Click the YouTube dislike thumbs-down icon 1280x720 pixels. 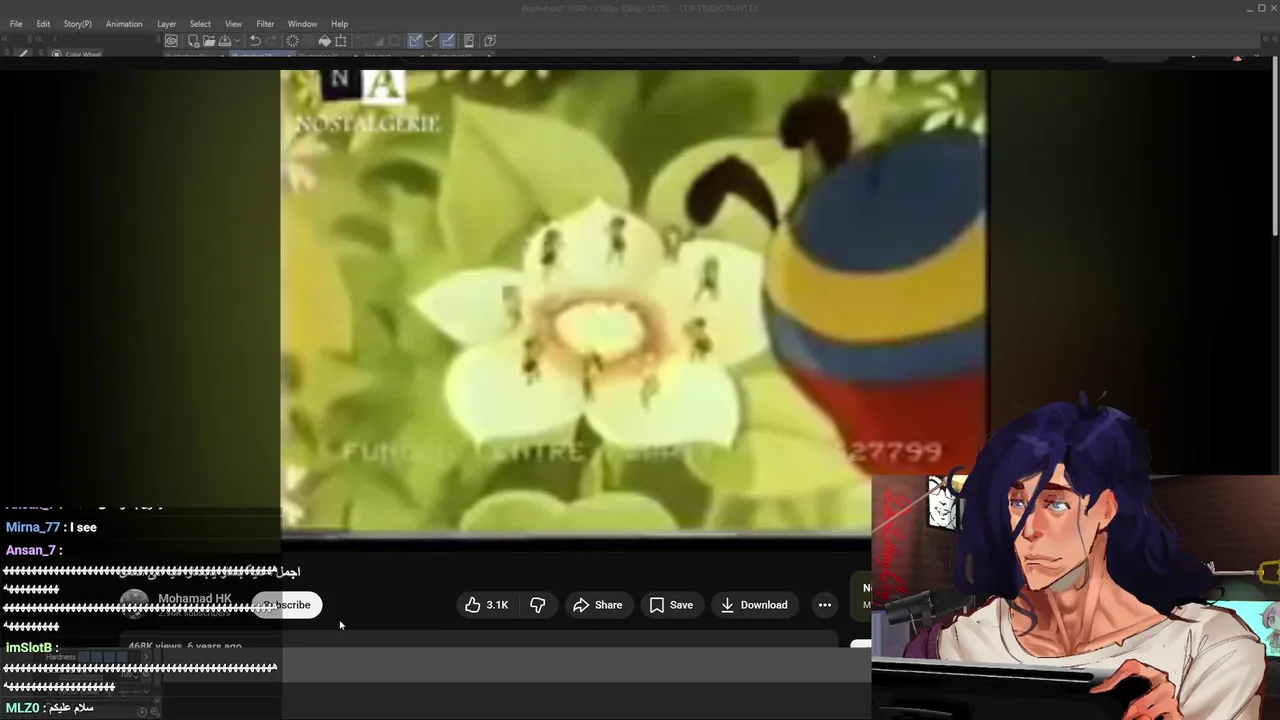click(538, 605)
